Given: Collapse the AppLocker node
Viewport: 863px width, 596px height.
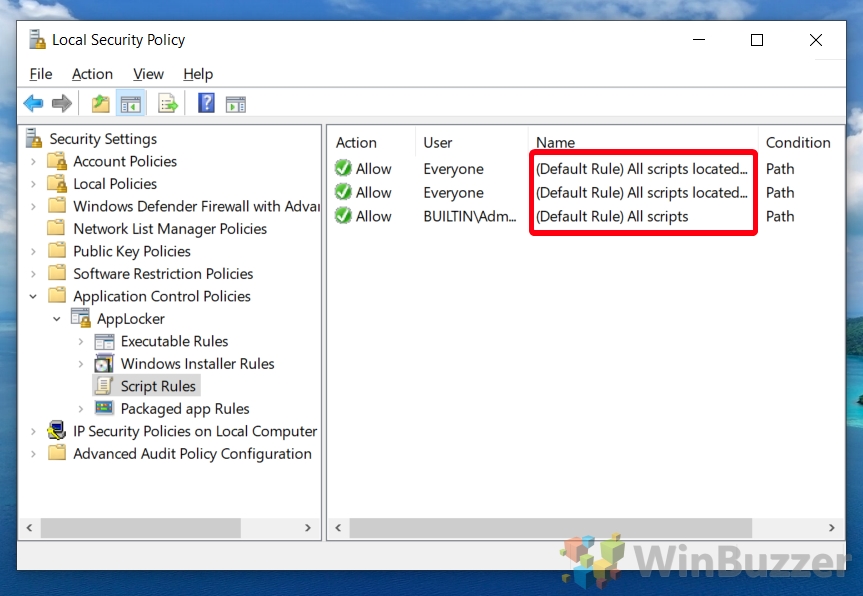Looking at the screenshot, I should coord(57,319).
